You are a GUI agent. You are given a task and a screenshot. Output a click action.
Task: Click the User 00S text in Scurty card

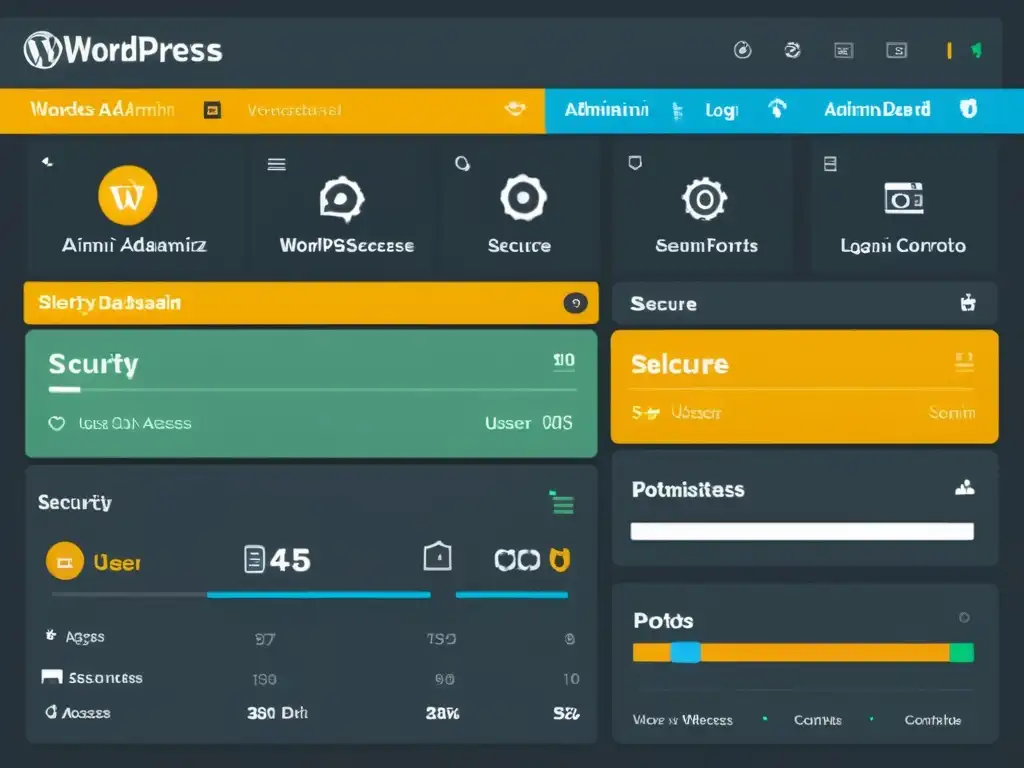(528, 423)
